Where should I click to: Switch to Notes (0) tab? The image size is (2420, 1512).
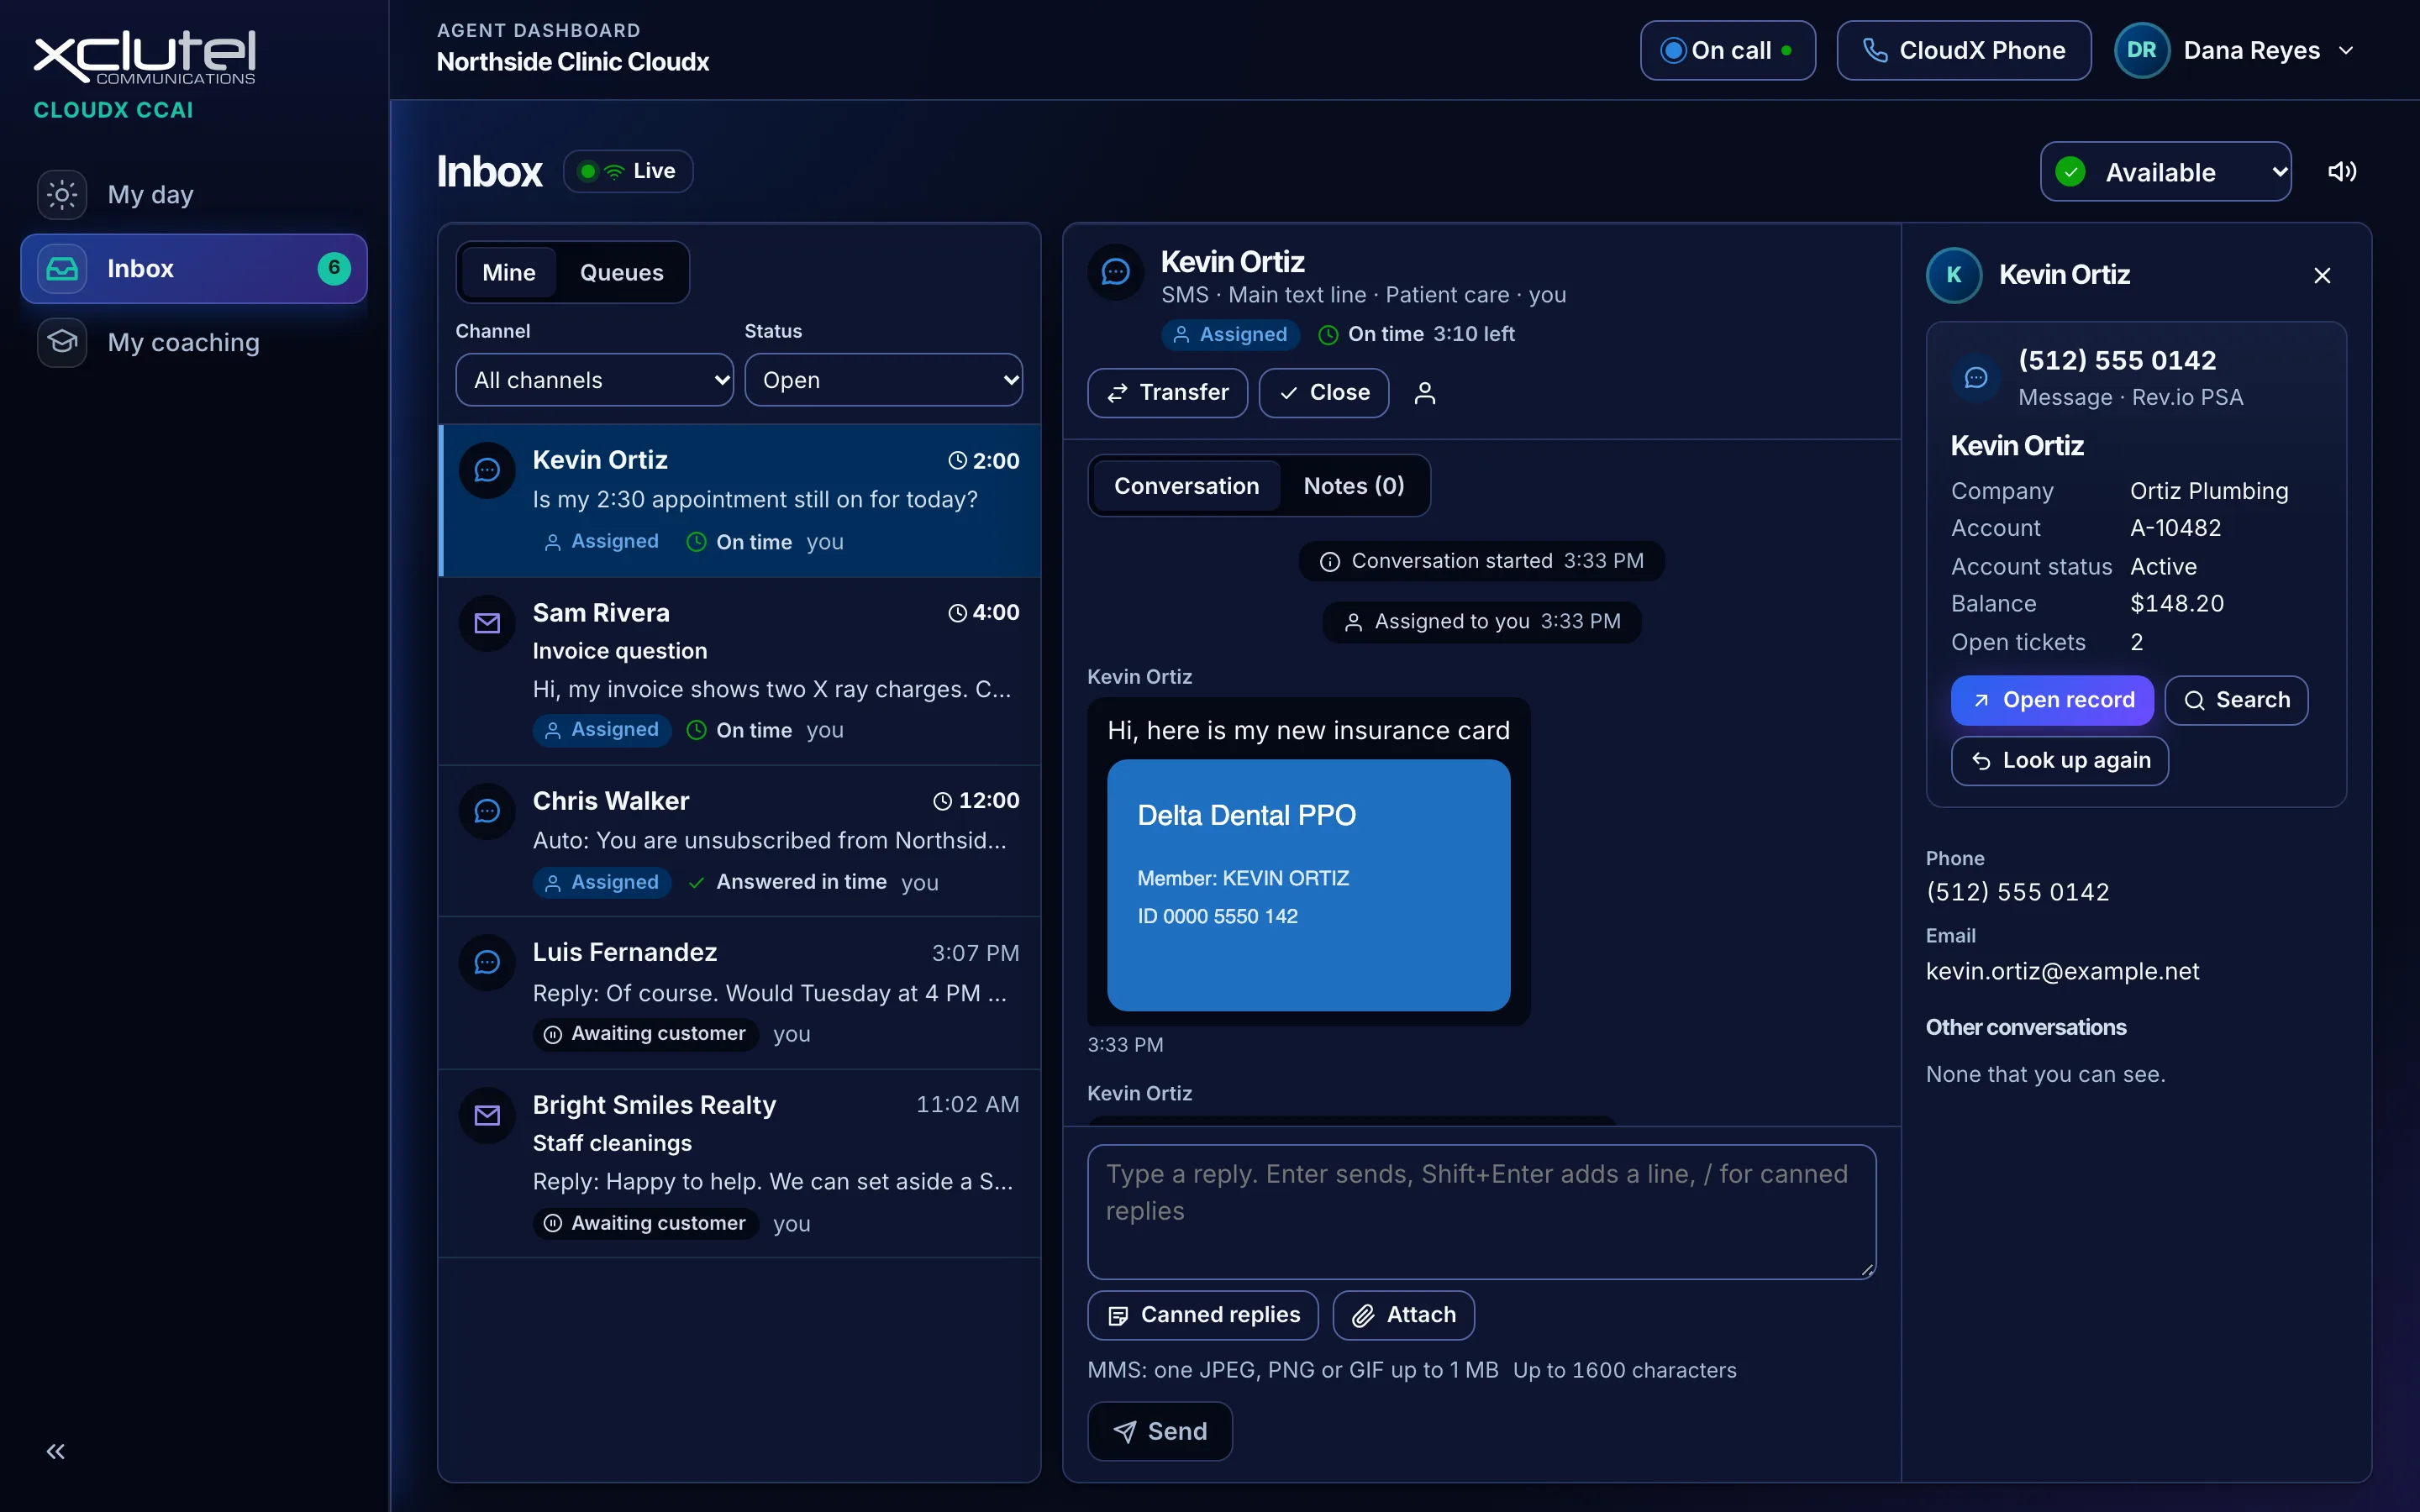(1354, 486)
